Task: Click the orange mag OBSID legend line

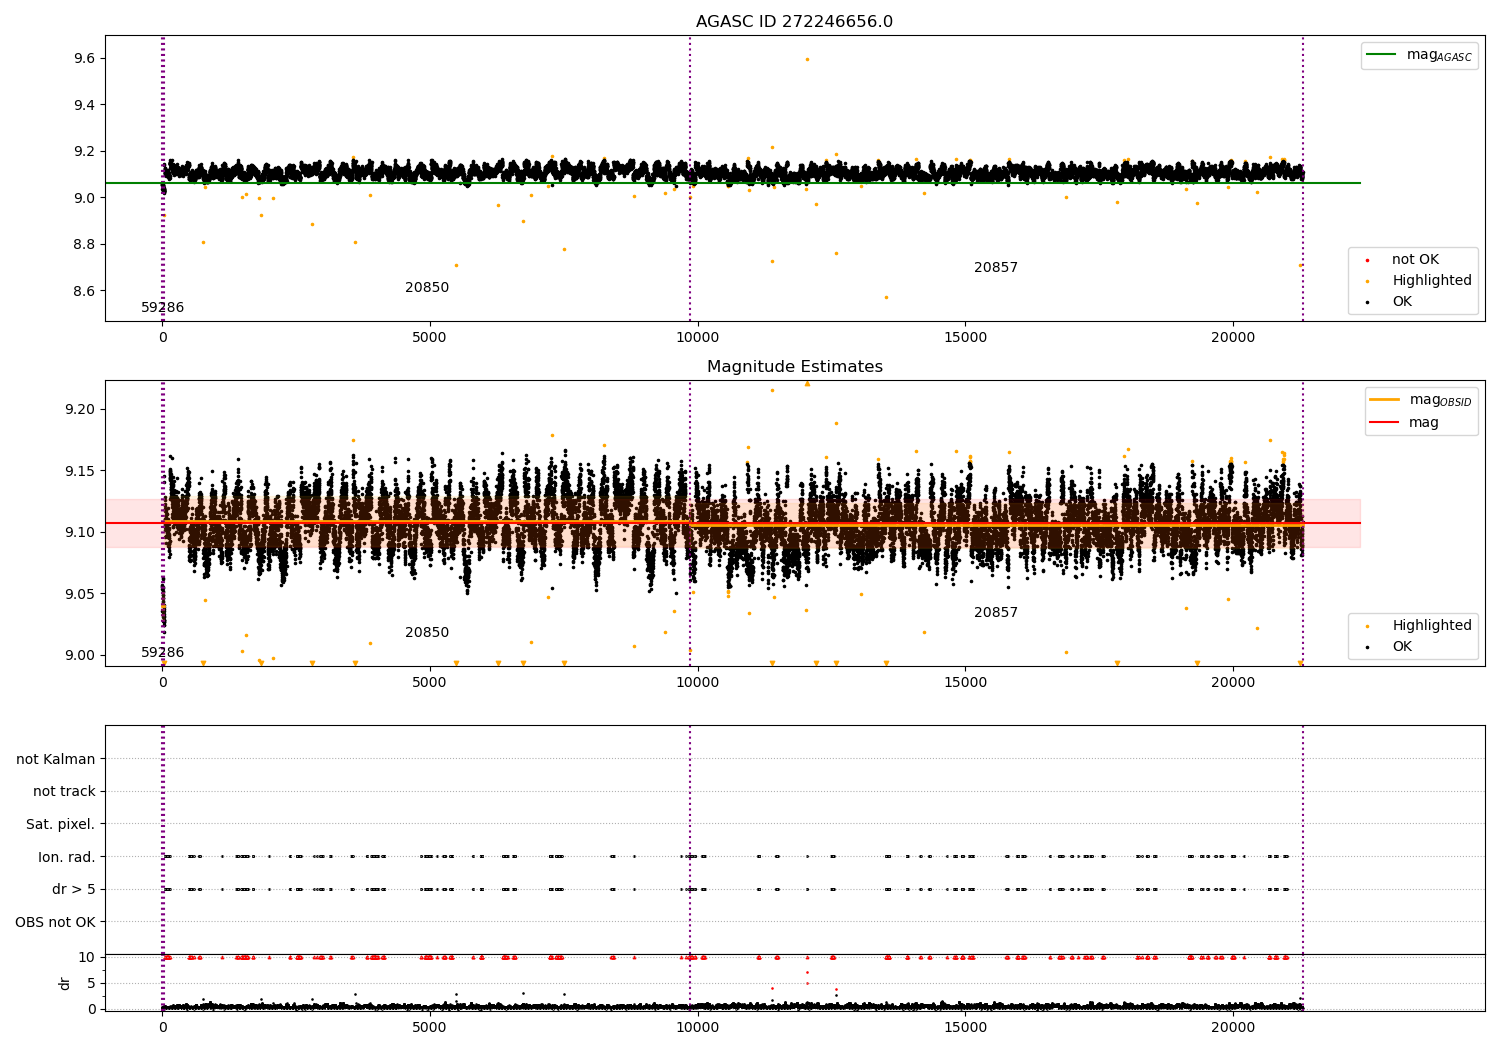Action: [1385, 400]
